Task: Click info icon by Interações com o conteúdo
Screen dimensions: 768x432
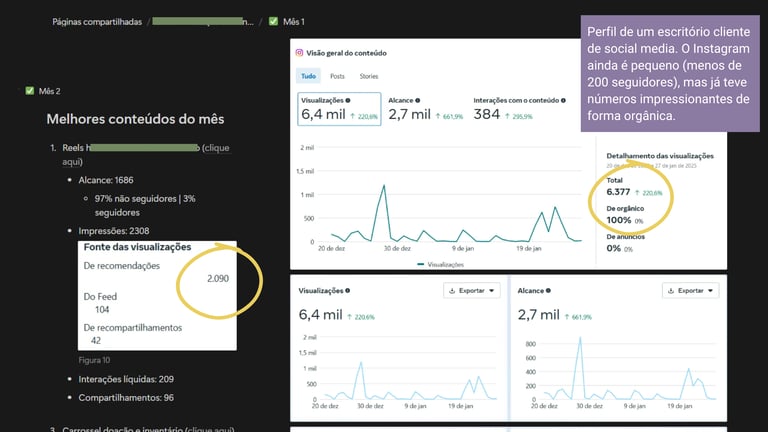Action: [x=563, y=100]
